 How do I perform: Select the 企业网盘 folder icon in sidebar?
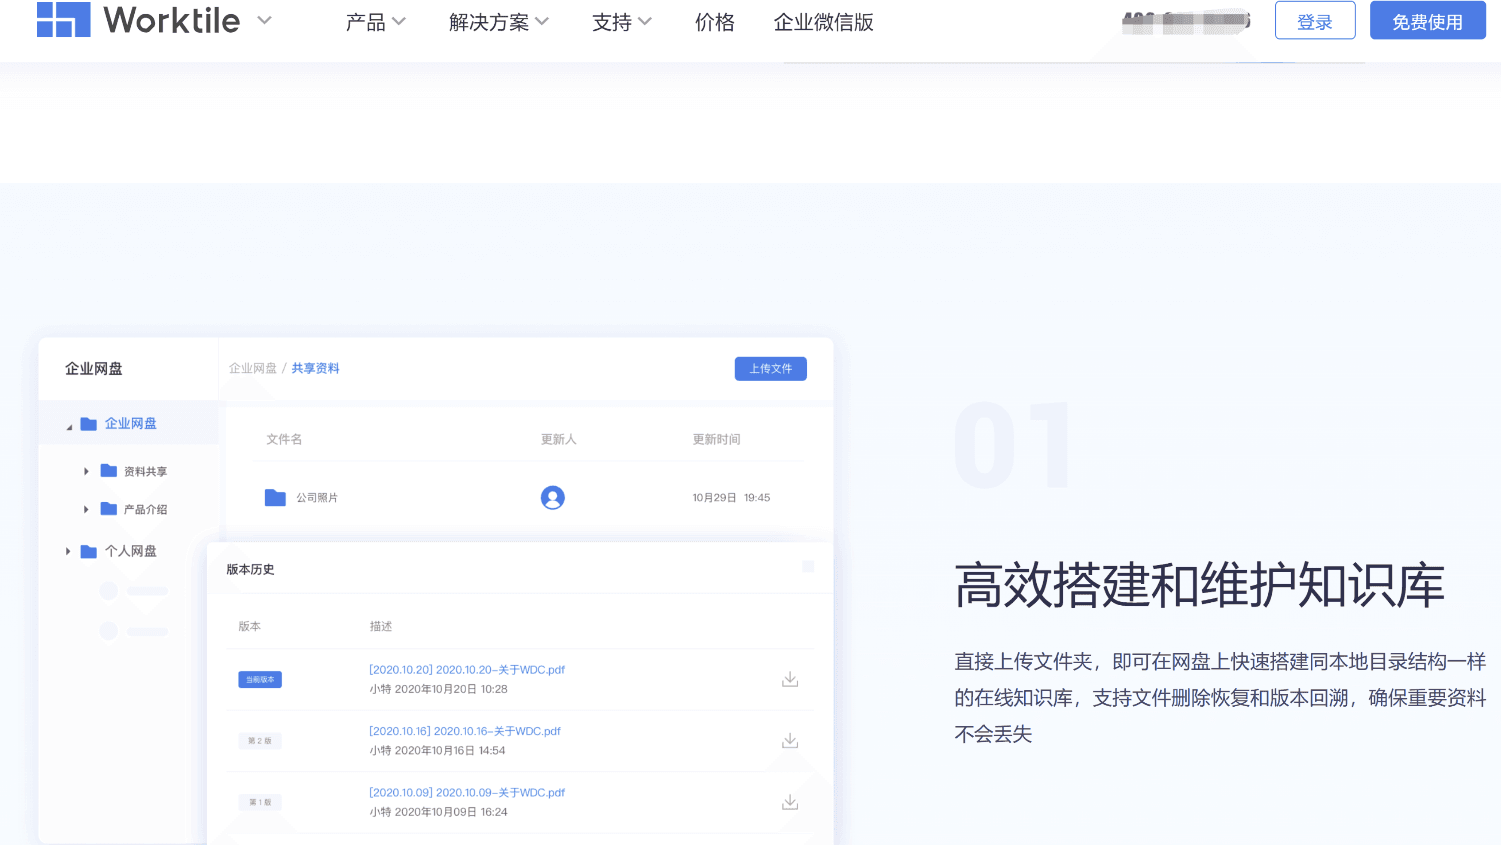point(89,424)
